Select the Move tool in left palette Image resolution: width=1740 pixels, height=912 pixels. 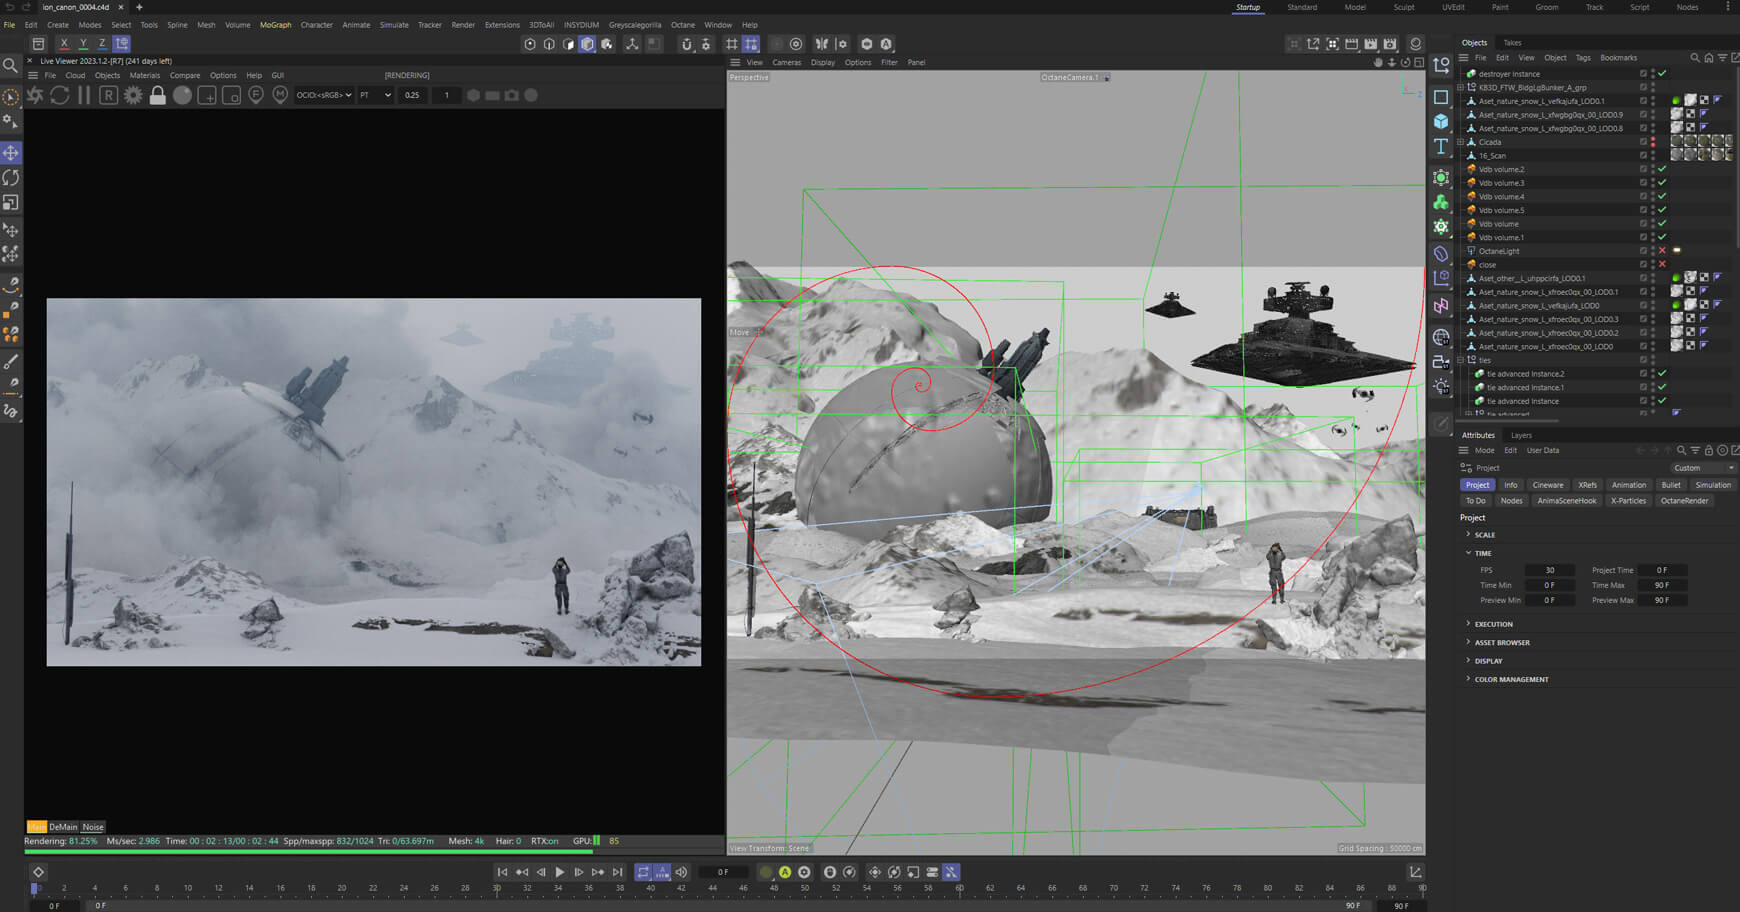click(11, 153)
